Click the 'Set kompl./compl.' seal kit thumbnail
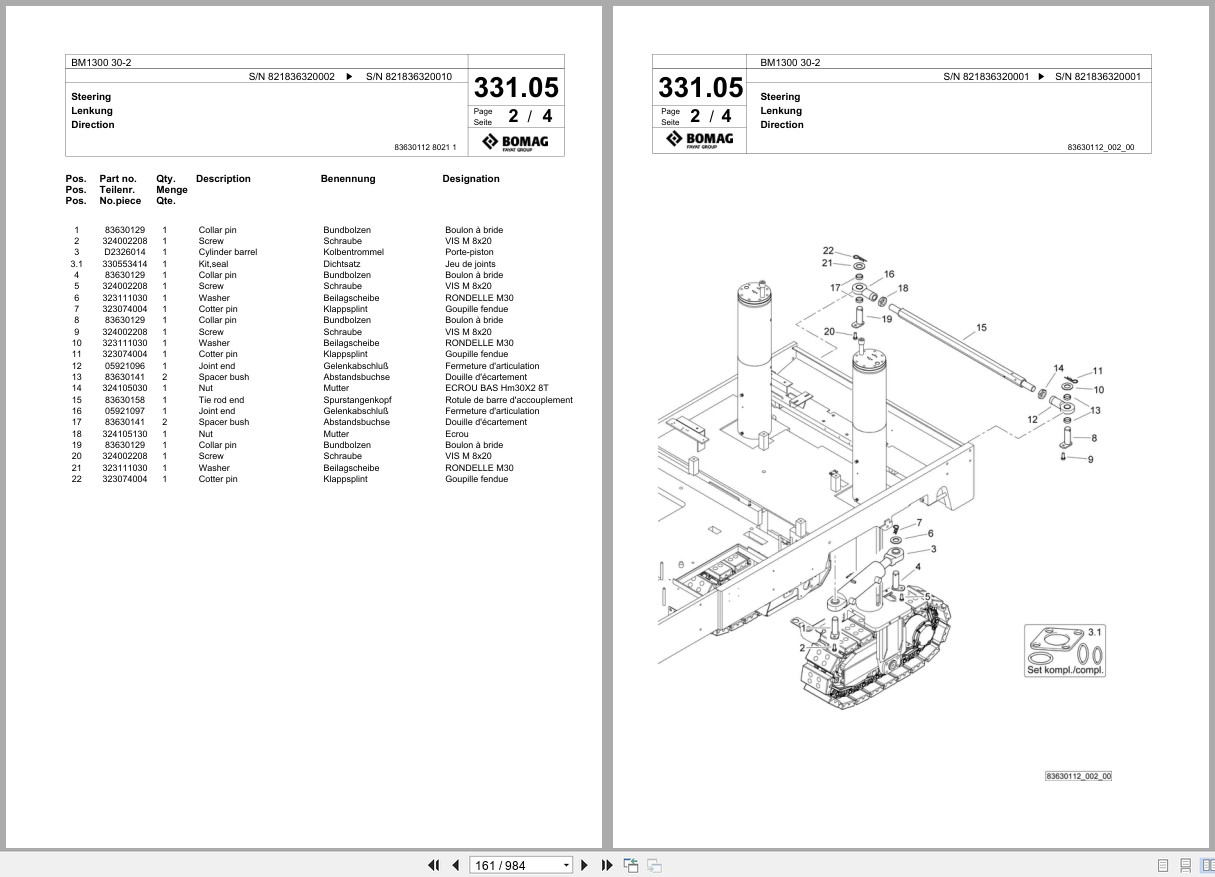The width and height of the screenshot is (1215, 877). pyautogui.click(x=1066, y=651)
